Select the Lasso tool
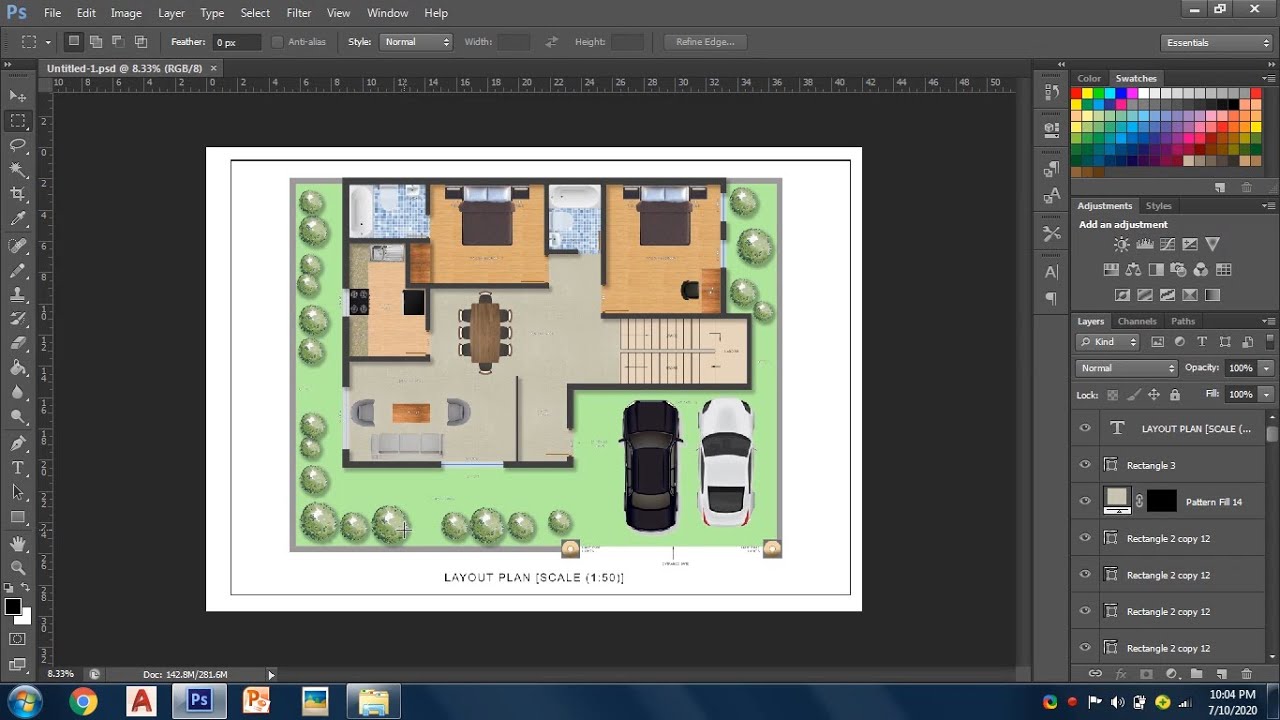This screenshot has width=1280, height=720. click(x=18, y=145)
